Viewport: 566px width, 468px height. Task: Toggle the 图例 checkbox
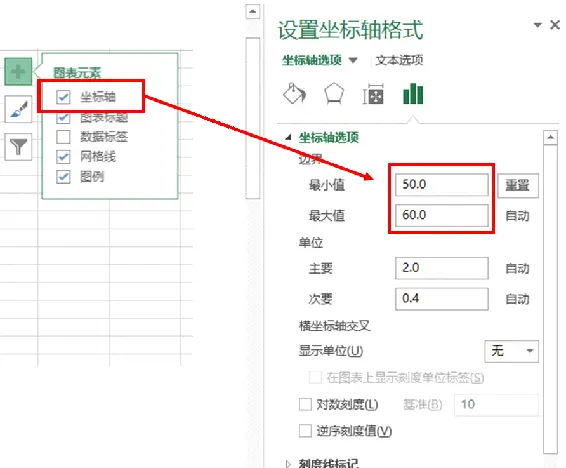[x=63, y=177]
